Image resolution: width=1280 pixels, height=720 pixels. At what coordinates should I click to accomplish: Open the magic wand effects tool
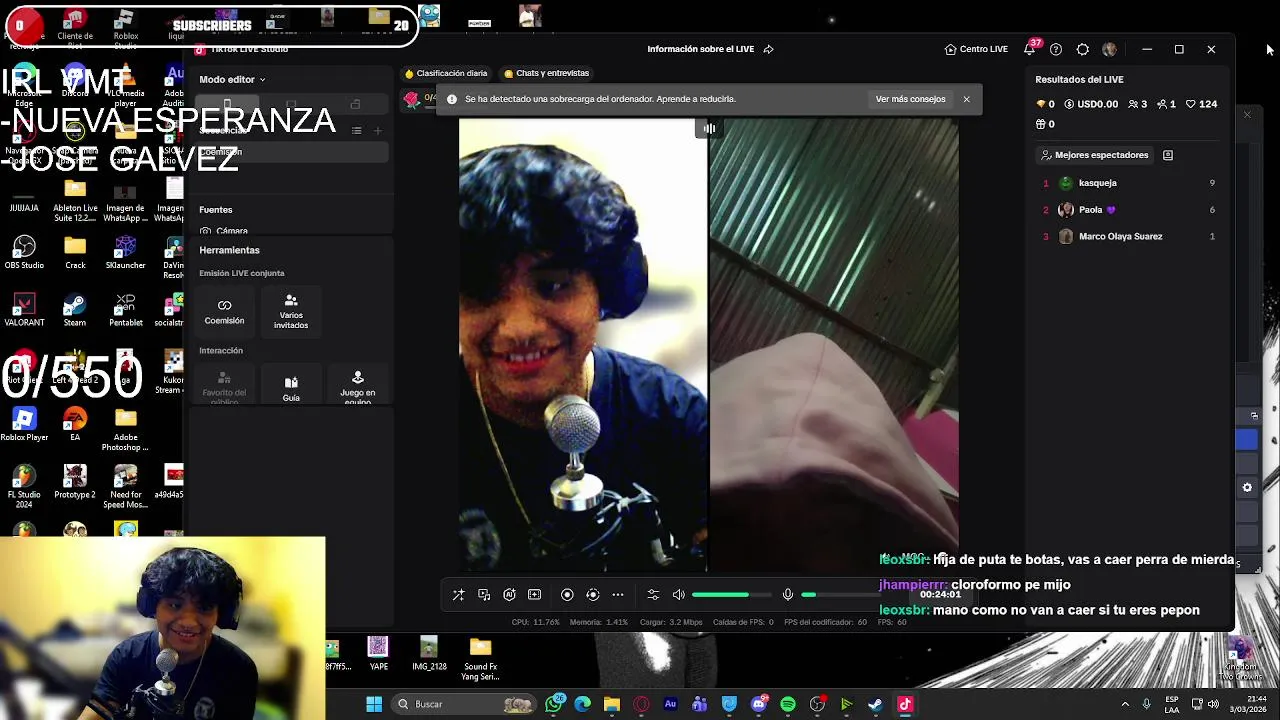point(458,595)
